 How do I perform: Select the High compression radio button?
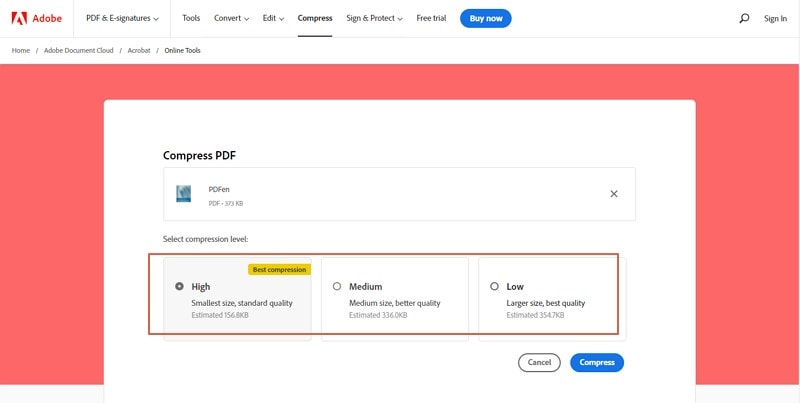pyautogui.click(x=179, y=286)
